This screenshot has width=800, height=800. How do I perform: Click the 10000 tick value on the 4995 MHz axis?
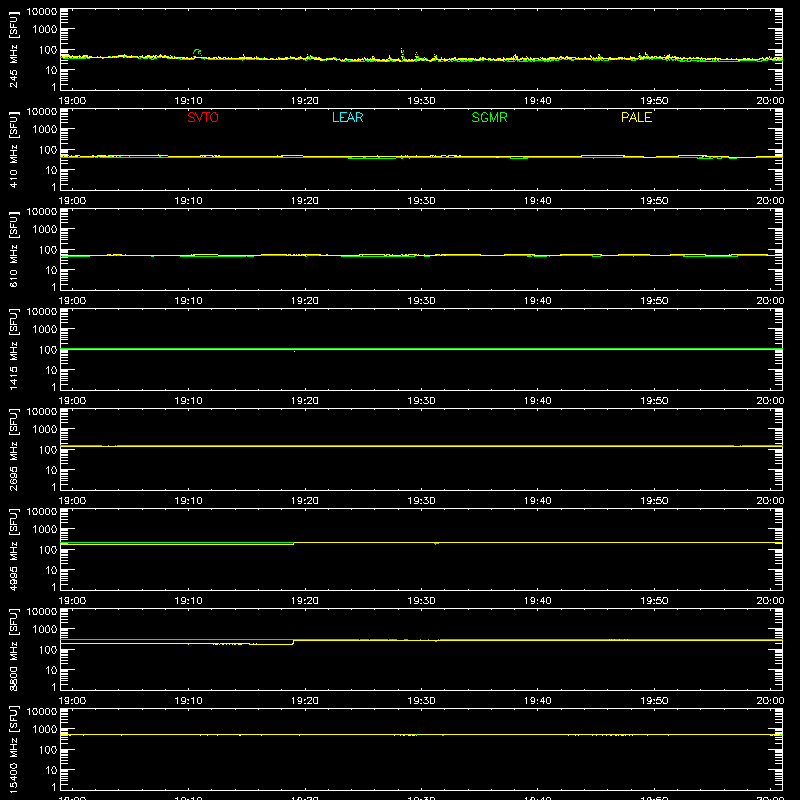[42, 512]
